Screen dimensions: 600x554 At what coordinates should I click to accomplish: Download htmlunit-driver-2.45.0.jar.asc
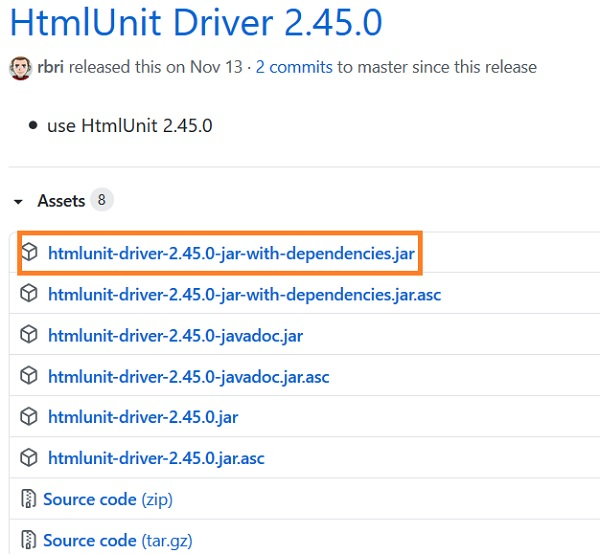click(157, 458)
